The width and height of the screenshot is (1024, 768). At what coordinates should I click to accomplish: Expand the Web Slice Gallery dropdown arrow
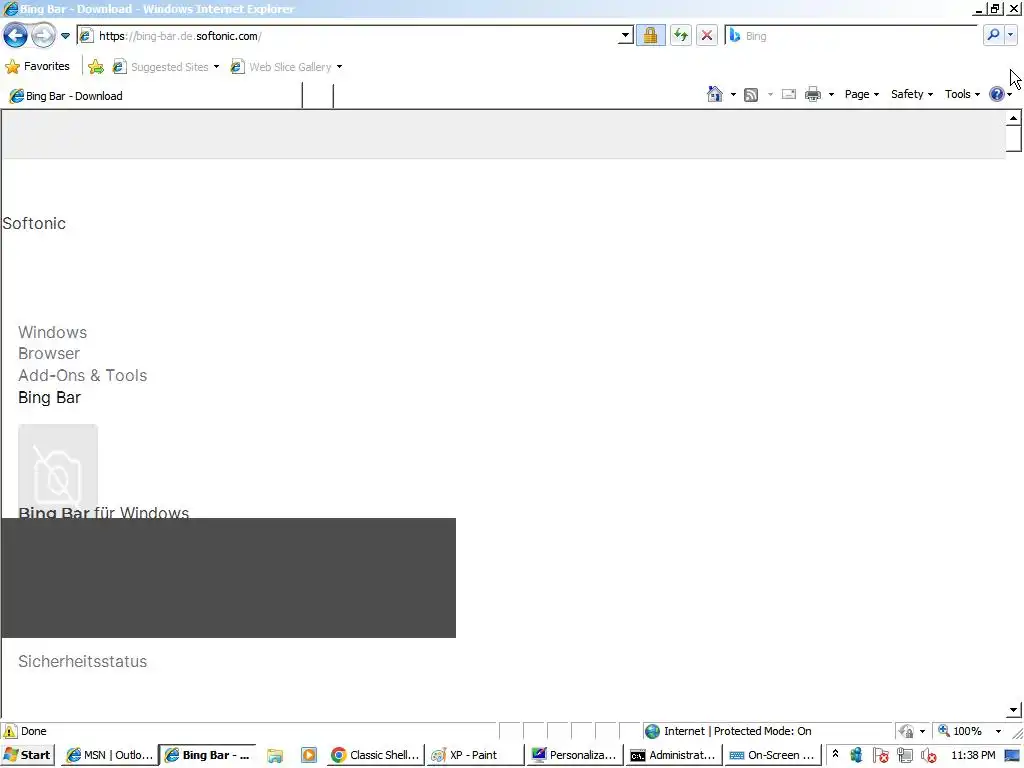339,67
